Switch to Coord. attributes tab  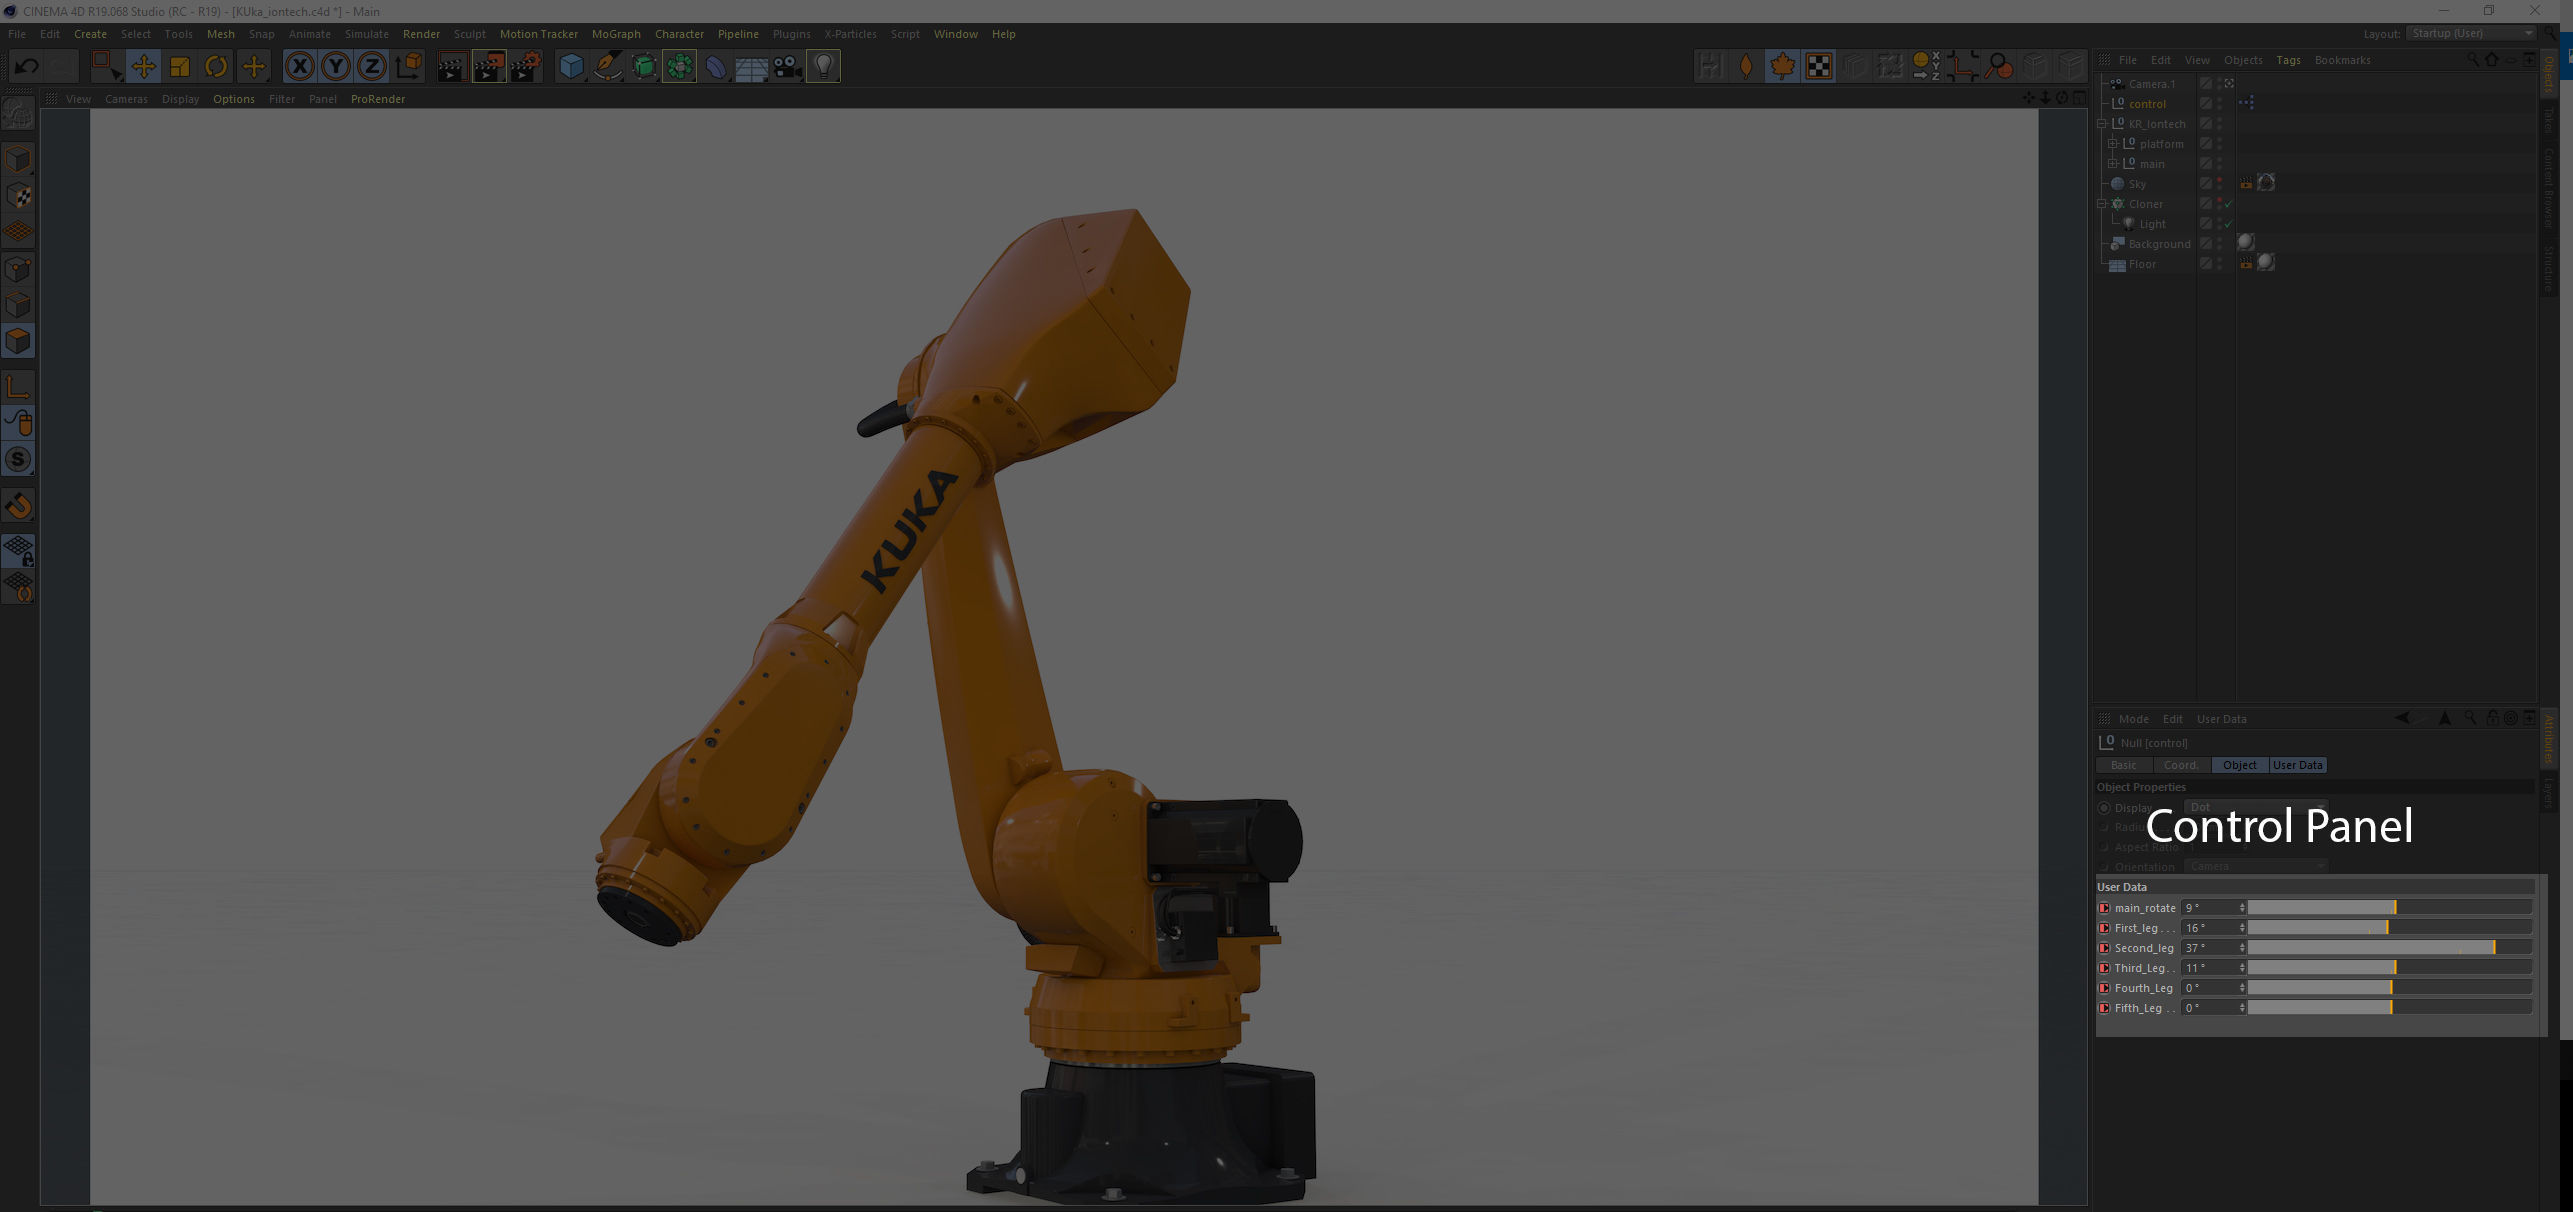coord(2181,765)
